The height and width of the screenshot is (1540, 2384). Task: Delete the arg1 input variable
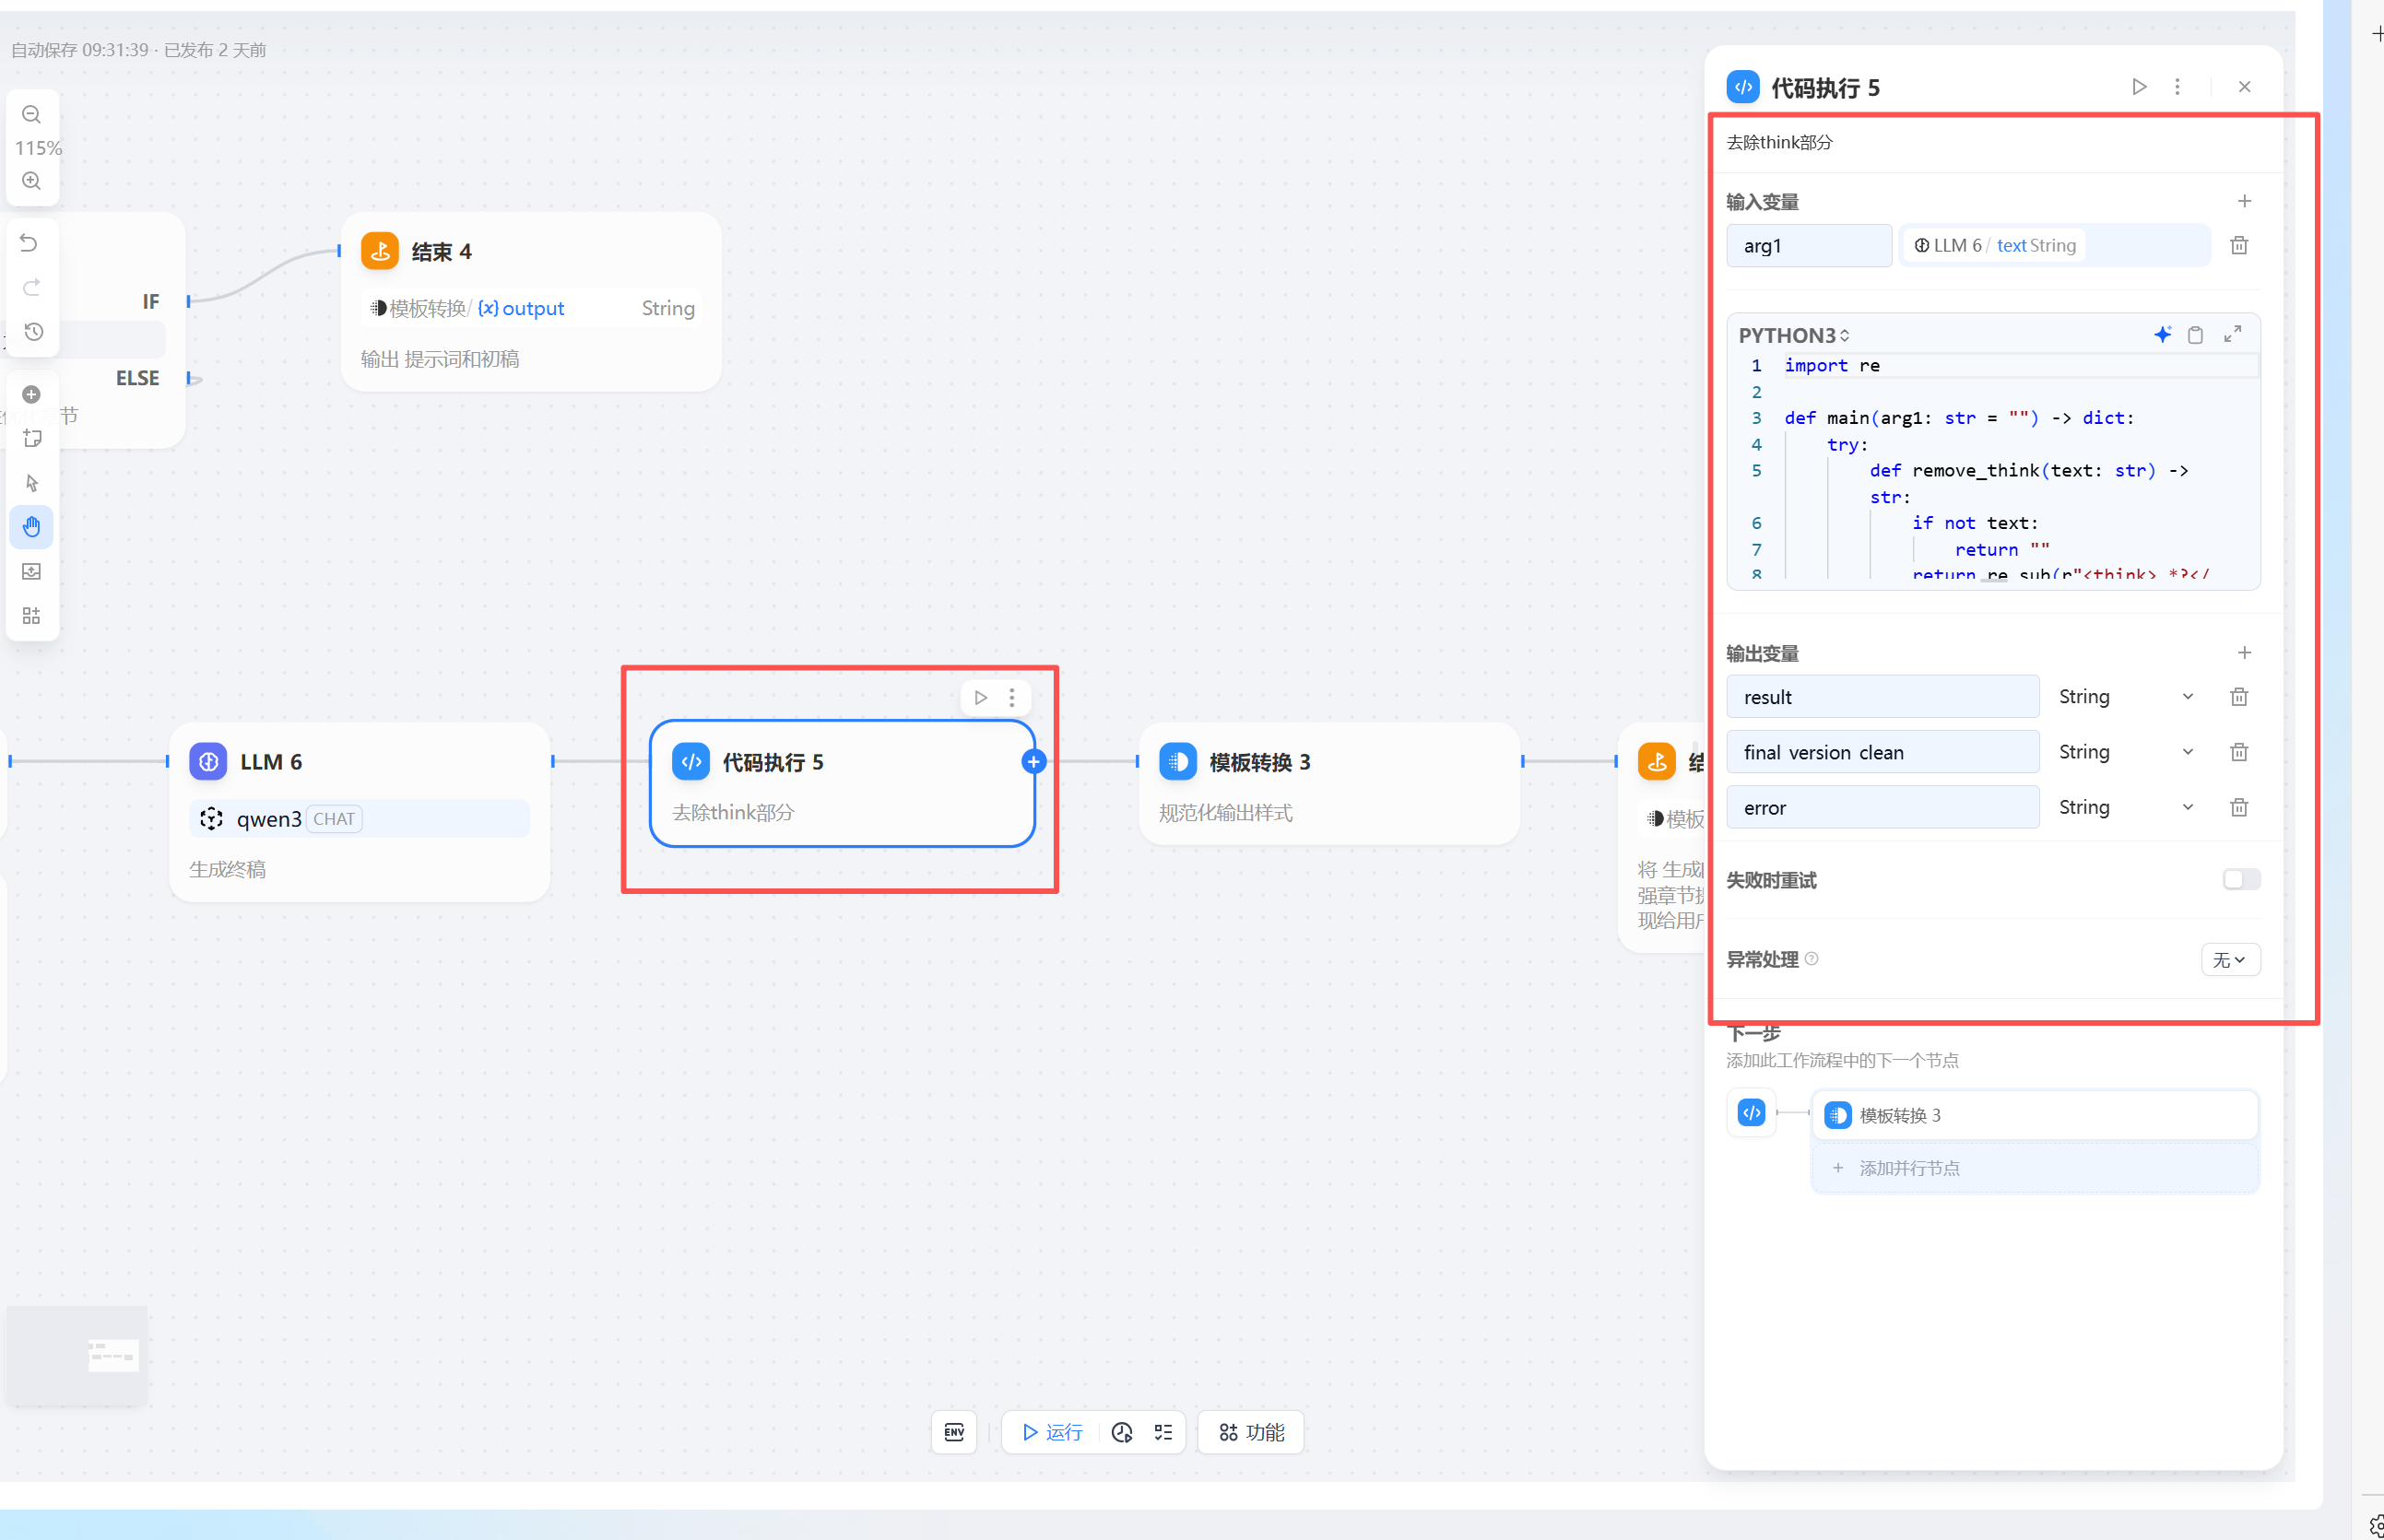tap(2239, 246)
